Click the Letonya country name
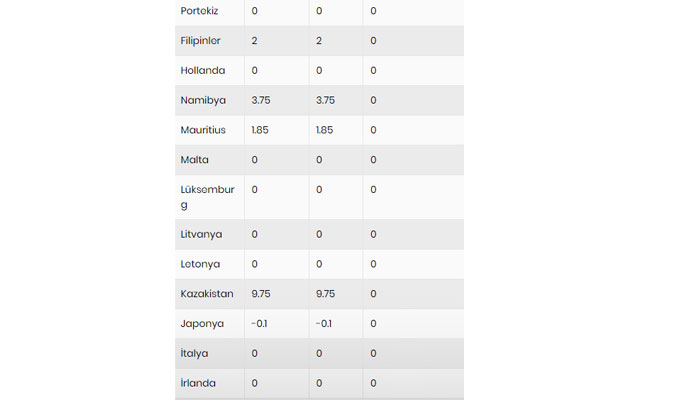Viewport: 680px width, 400px height. [x=201, y=264]
